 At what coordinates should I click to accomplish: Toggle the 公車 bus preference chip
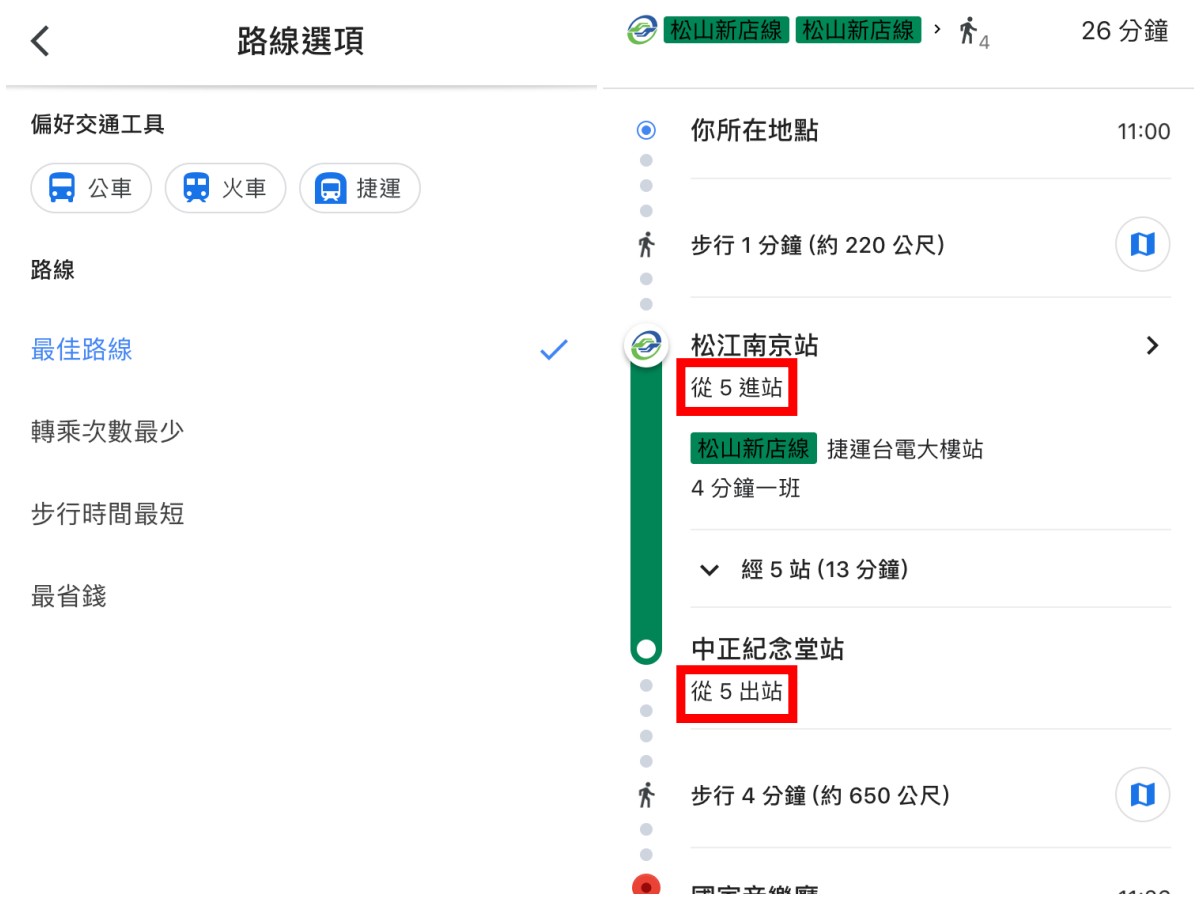pyautogui.click(x=91, y=188)
